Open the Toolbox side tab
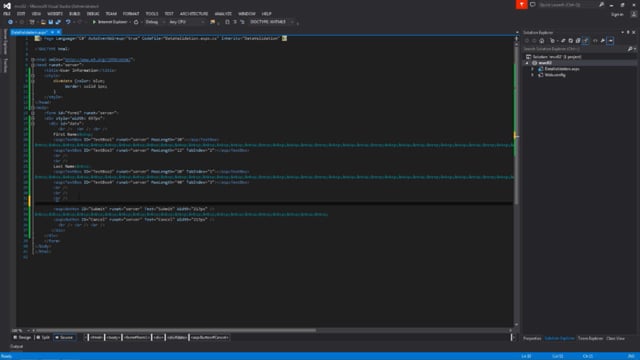This screenshot has height=360, width=640. 5,65
